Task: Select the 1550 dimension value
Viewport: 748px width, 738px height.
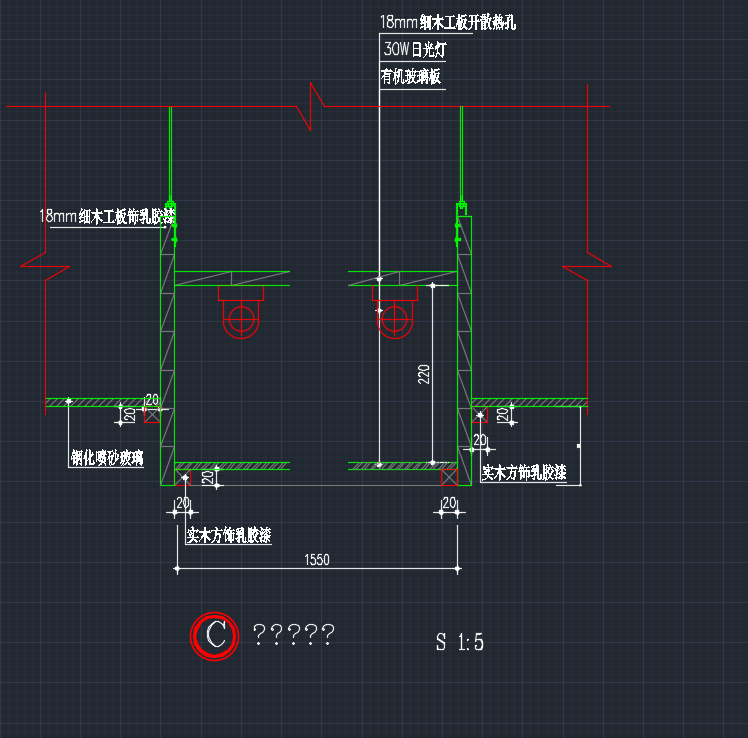Action: 317,560
